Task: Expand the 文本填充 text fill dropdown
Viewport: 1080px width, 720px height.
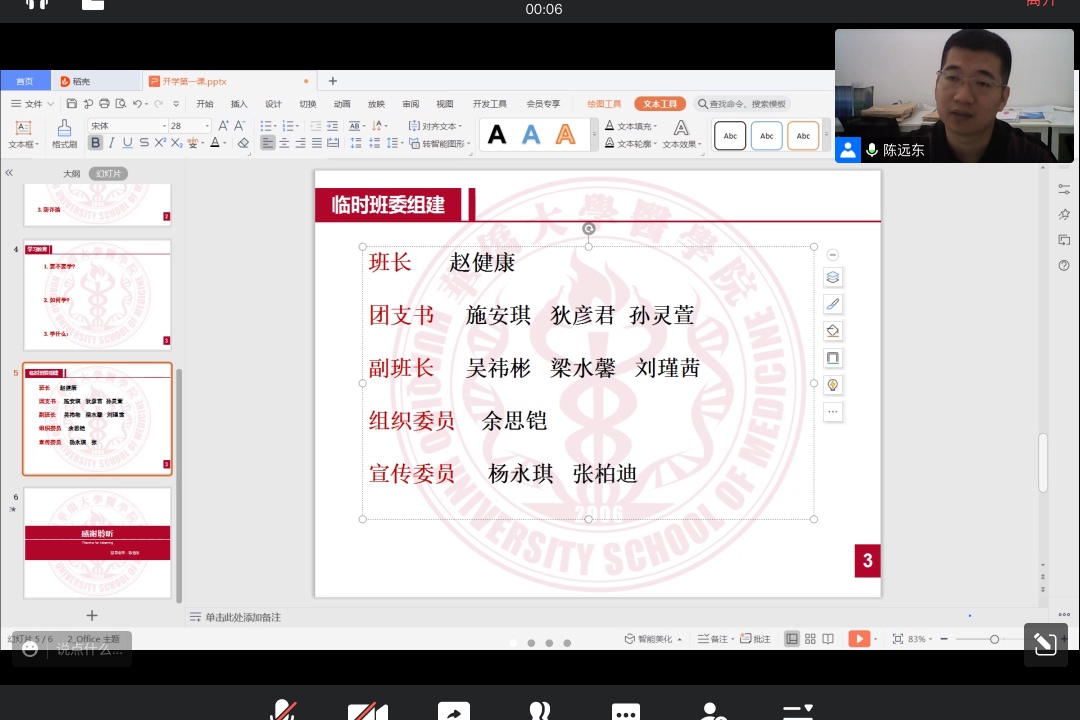Action: [656, 126]
